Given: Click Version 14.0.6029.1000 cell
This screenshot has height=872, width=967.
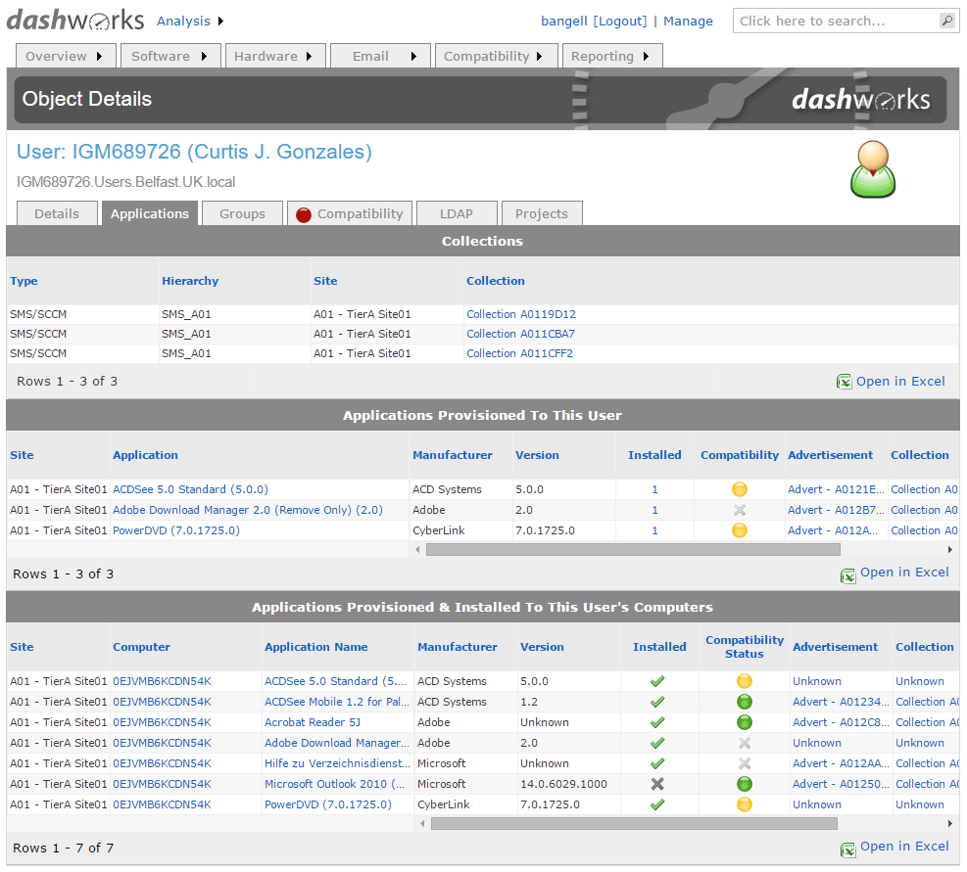Looking at the screenshot, I should [563, 784].
